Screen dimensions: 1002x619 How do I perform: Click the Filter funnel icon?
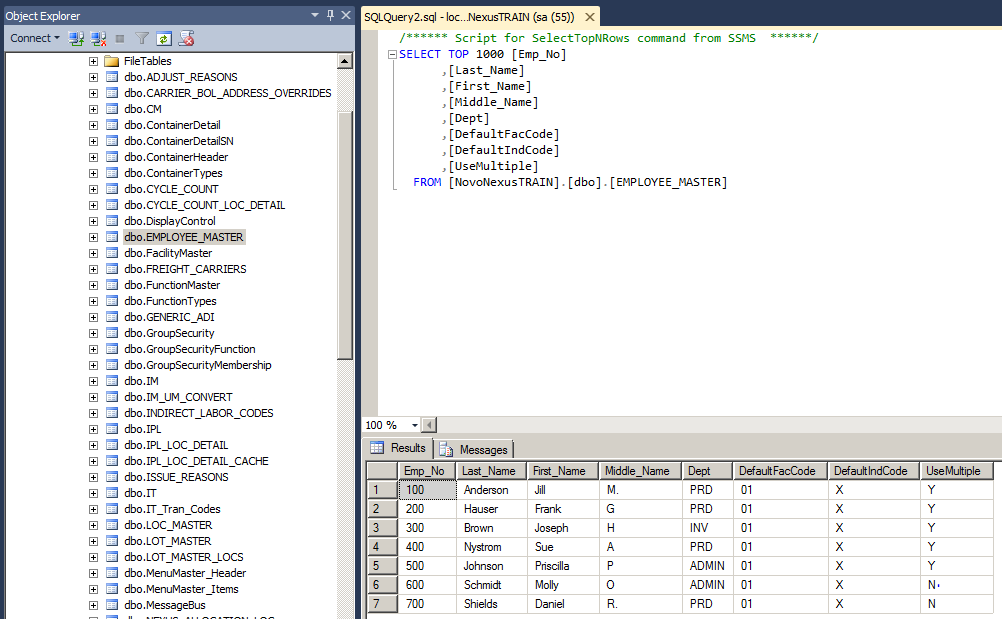click(x=142, y=38)
